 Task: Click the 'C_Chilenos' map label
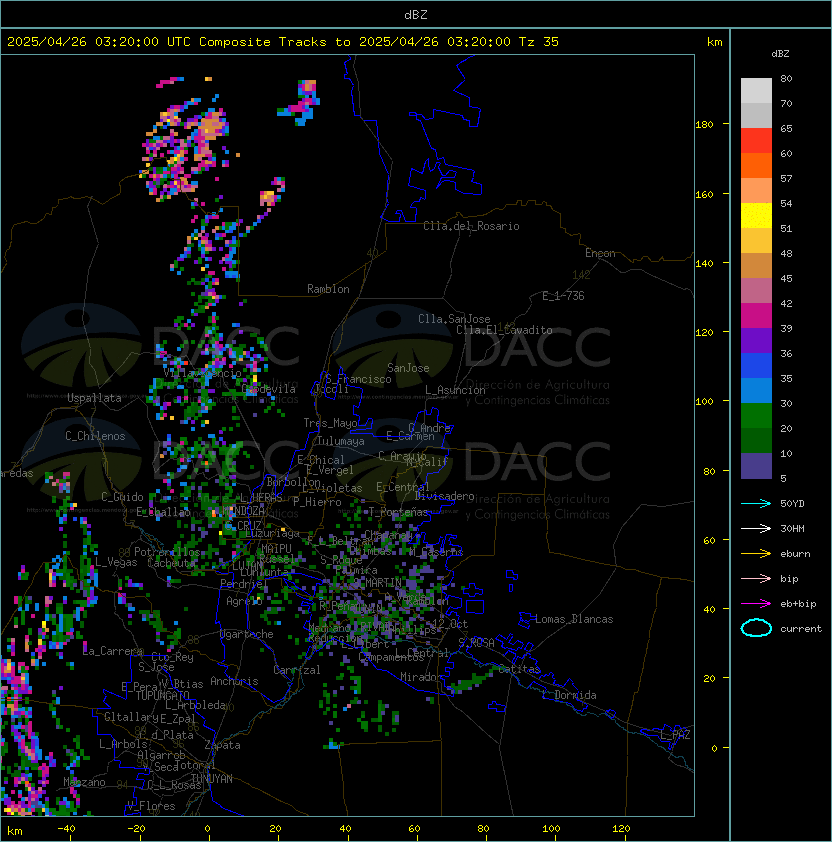tap(95, 436)
